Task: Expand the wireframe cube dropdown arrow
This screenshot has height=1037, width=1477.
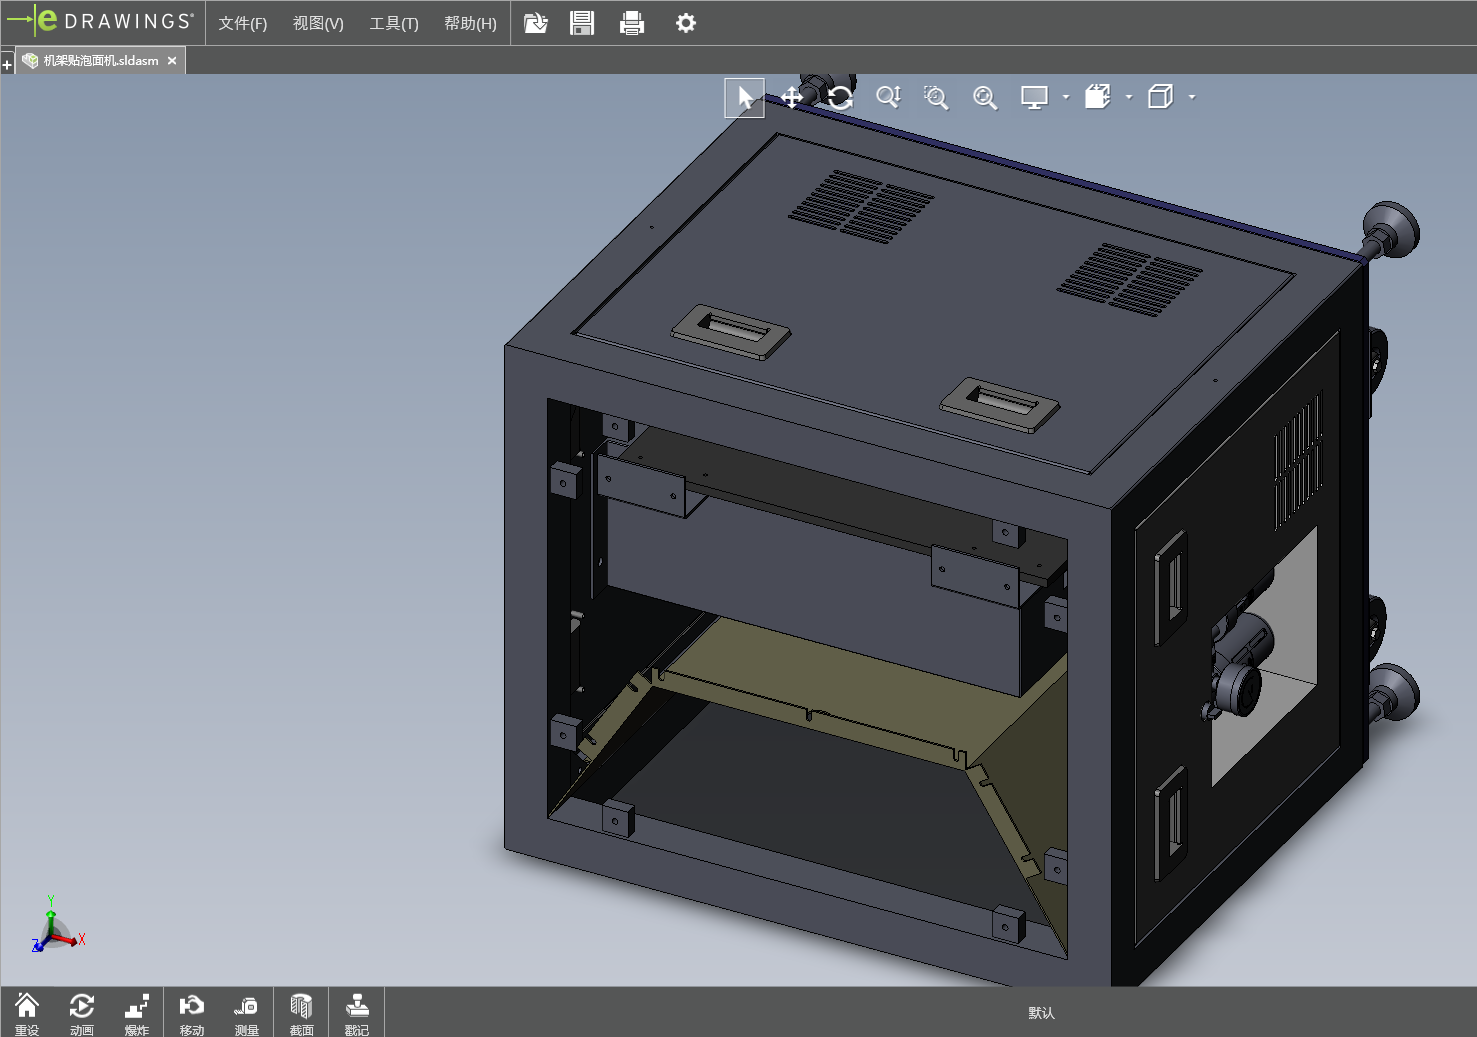Action: [x=1192, y=97]
